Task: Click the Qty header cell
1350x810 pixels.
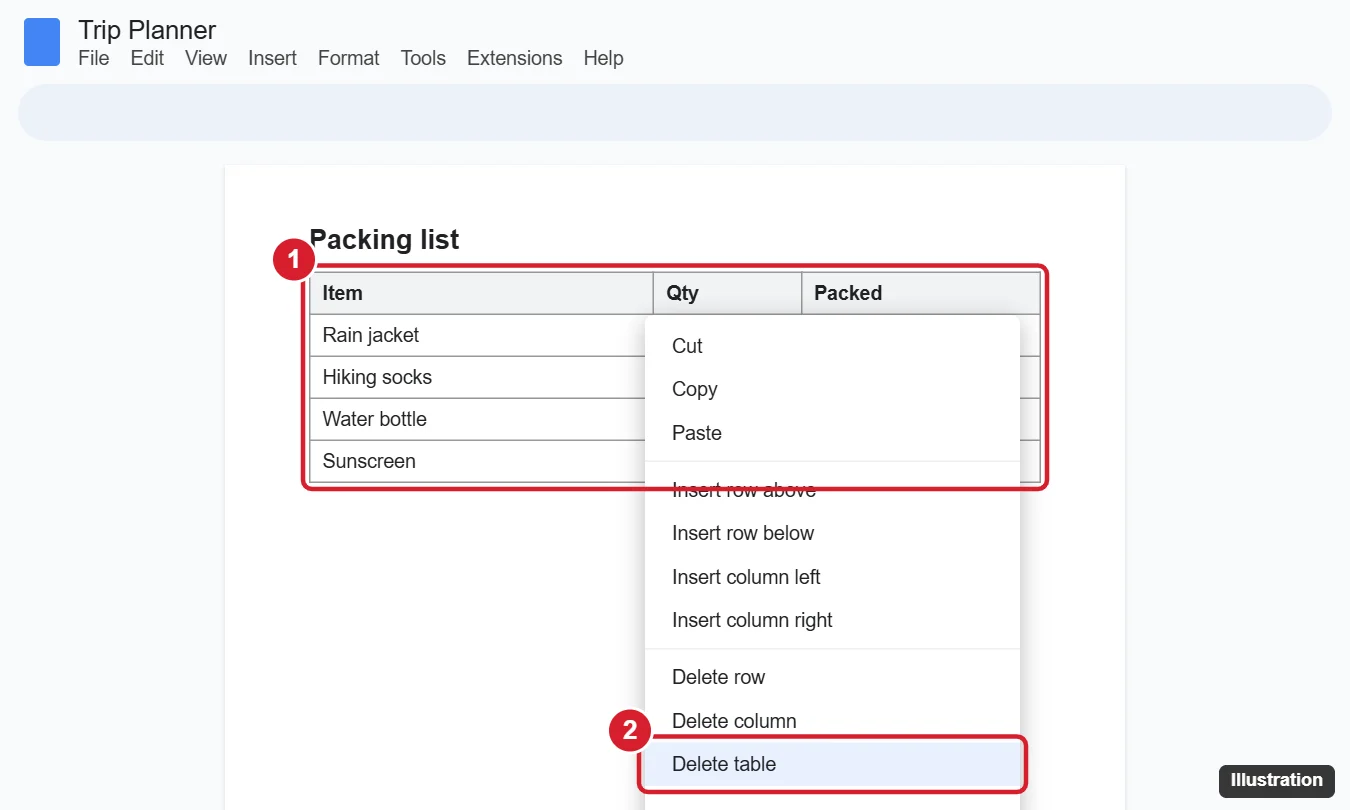Action: (x=727, y=293)
